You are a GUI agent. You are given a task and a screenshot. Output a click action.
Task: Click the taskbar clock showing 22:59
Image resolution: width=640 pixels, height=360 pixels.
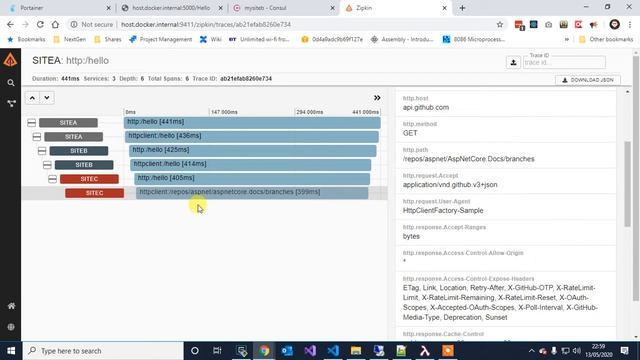coord(598,351)
